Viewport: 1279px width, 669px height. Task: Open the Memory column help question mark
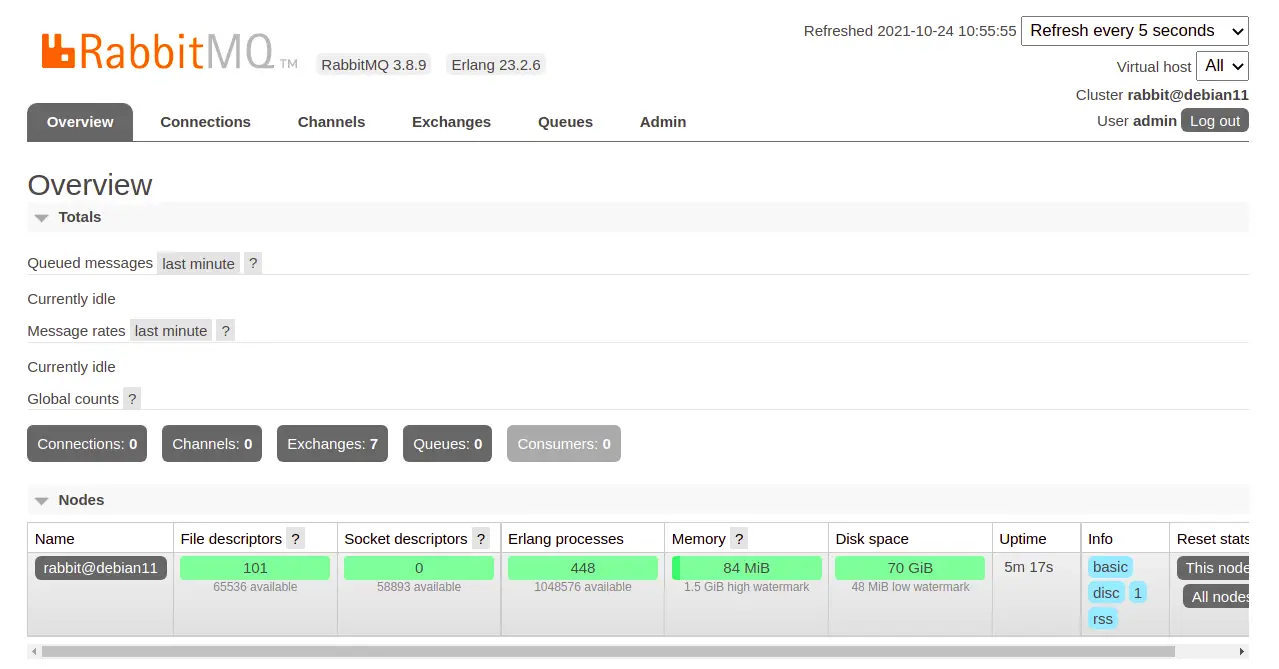click(x=739, y=538)
